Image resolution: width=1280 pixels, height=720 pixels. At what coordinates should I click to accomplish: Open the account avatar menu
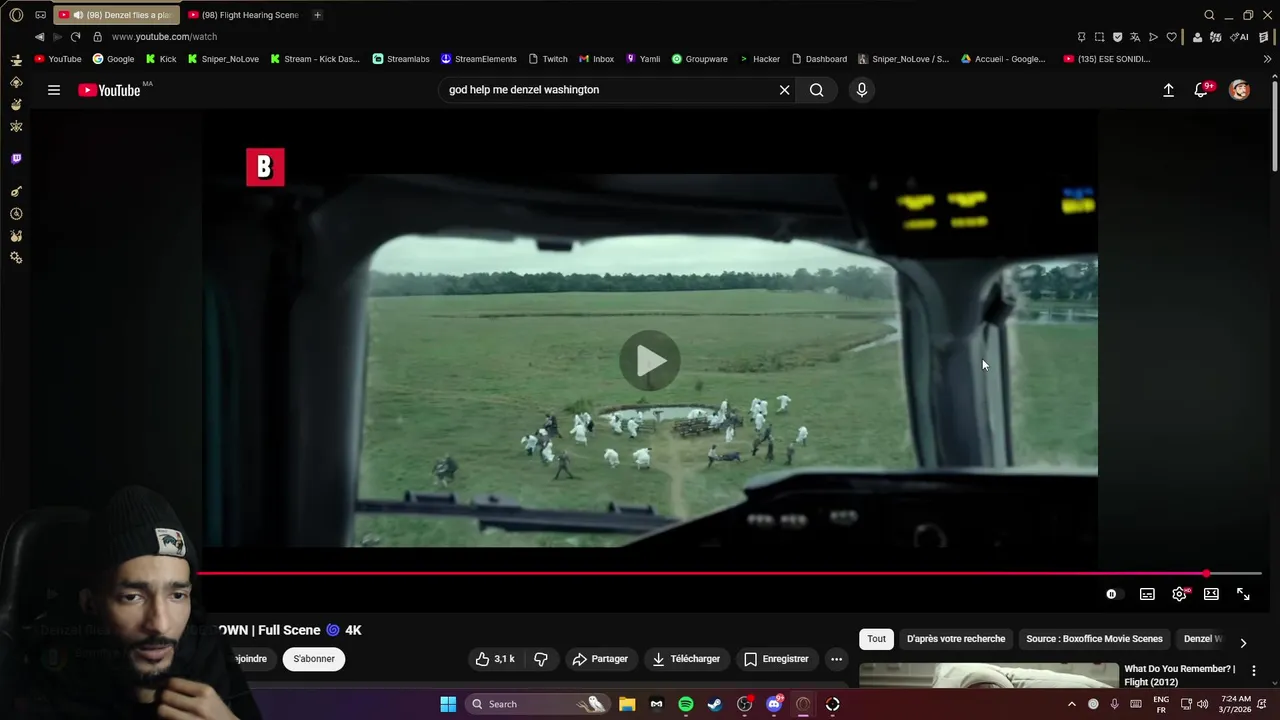point(1239,90)
